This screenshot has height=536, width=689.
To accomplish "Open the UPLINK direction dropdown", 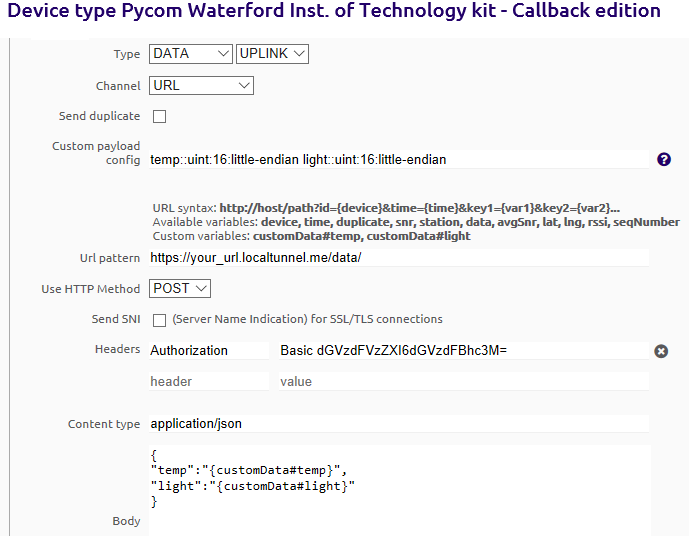I will point(272,54).
